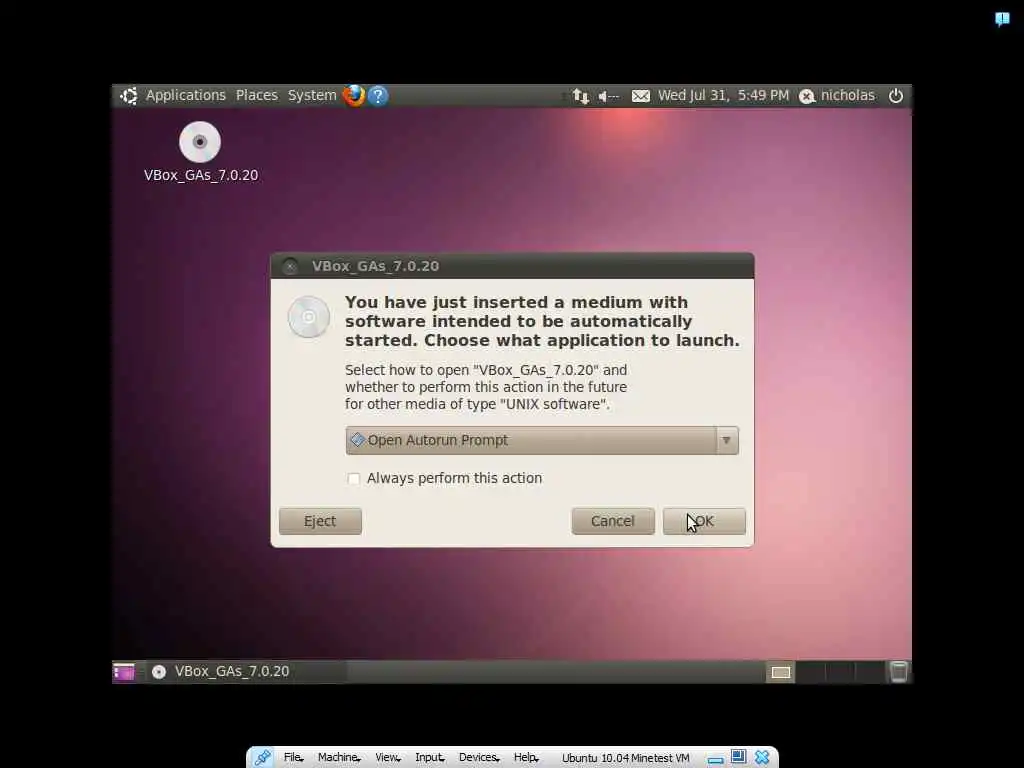The width and height of the screenshot is (1024, 768).
Task: Click the disc icon inside the dialog
Action: coord(309,317)
